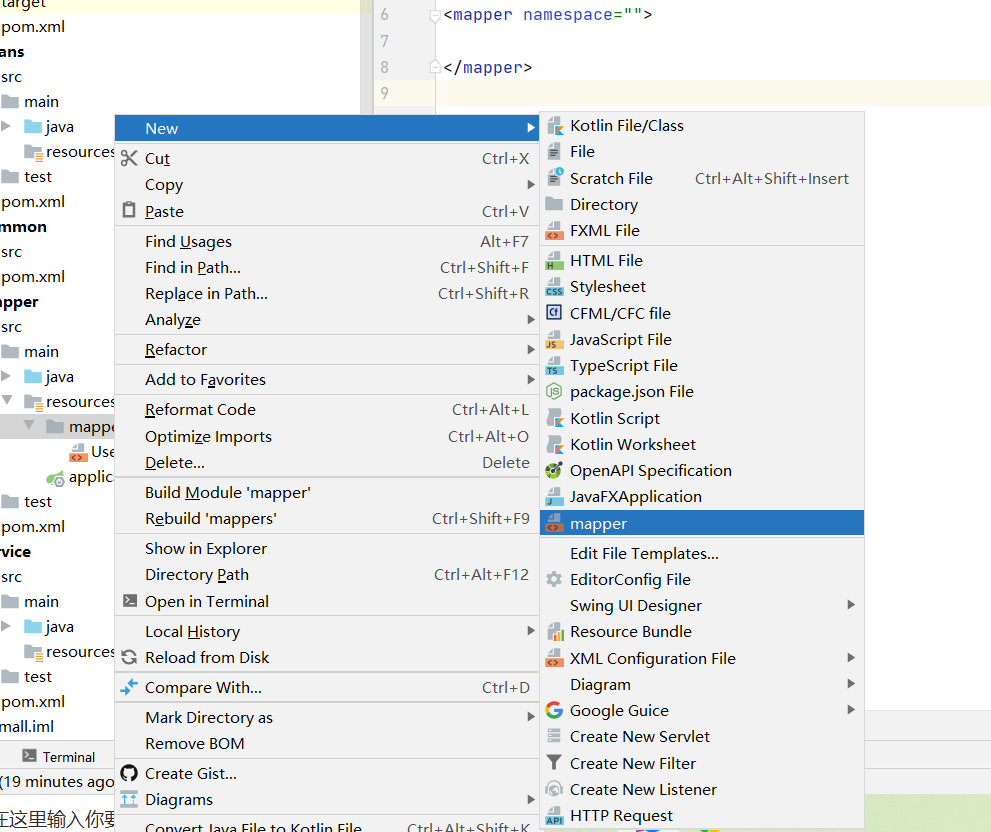
Task: Choose Remove BOM menu item
Action: [327, 743]
